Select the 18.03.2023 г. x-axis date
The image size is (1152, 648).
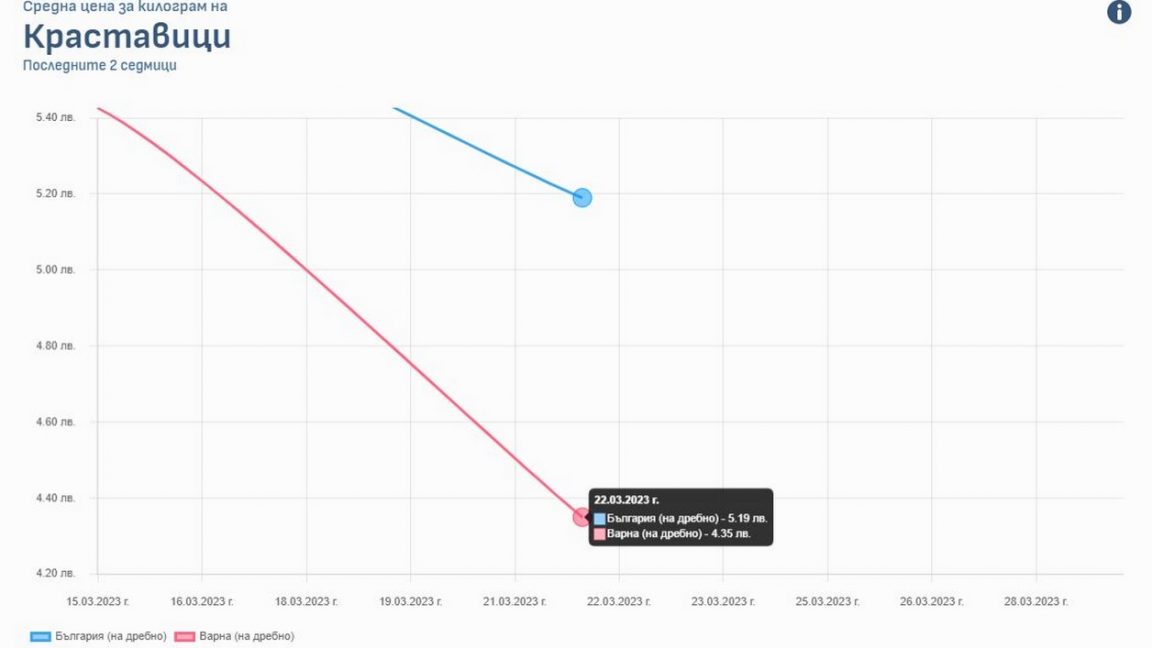tap(306, 602)
